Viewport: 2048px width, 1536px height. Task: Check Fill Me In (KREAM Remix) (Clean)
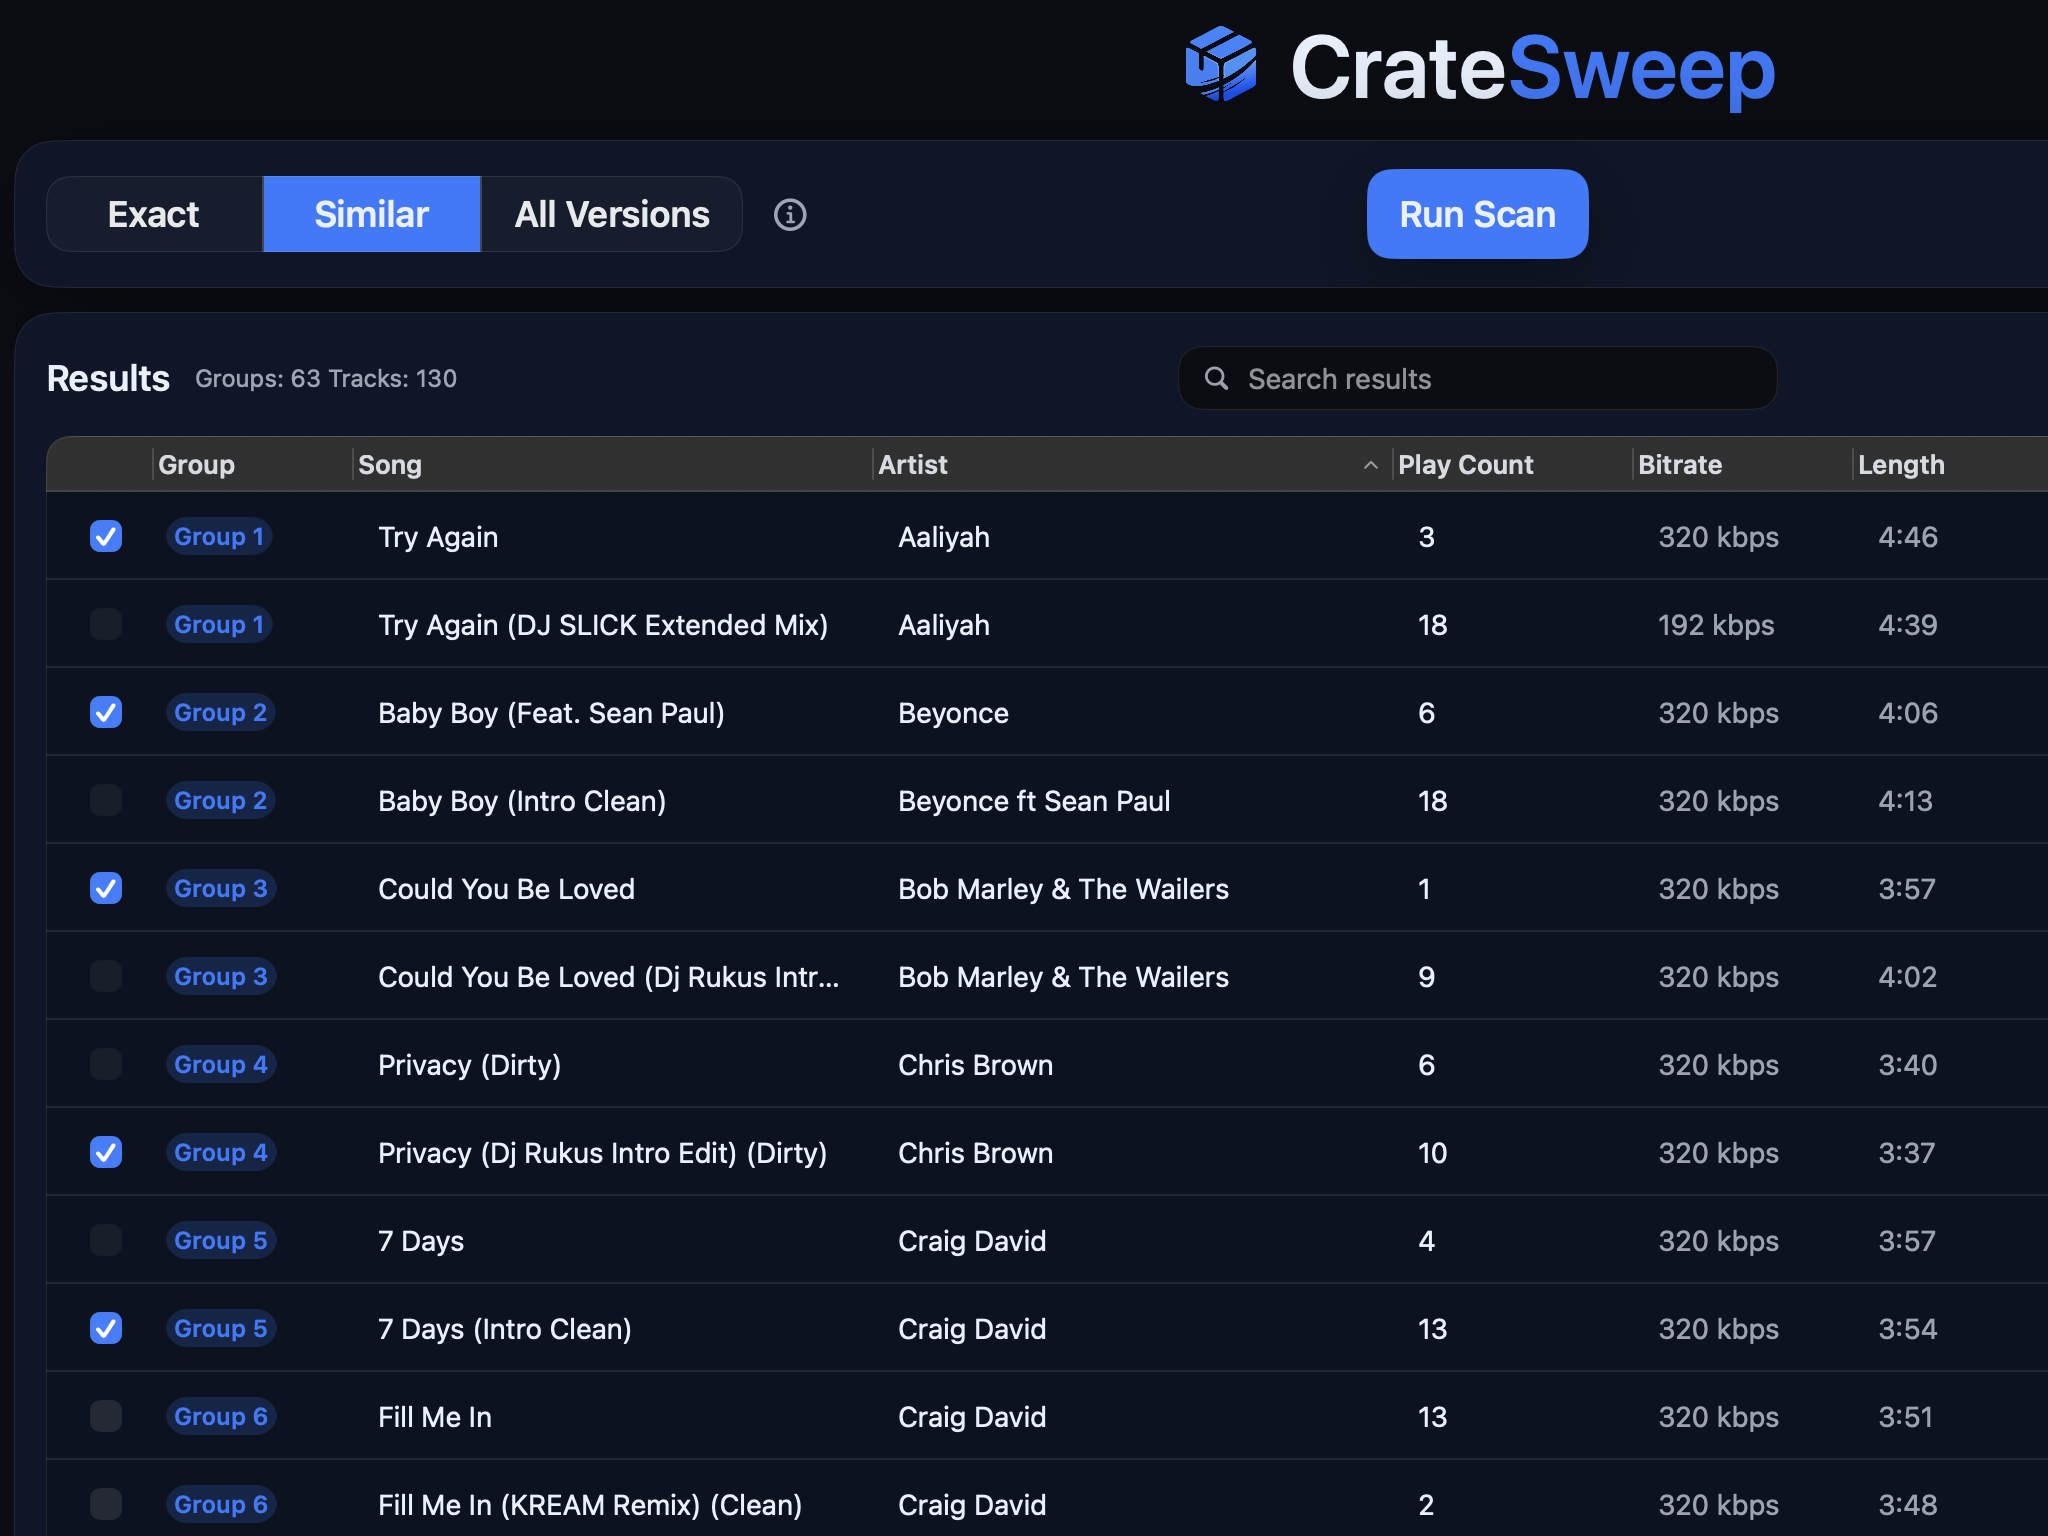point(106,1505)
